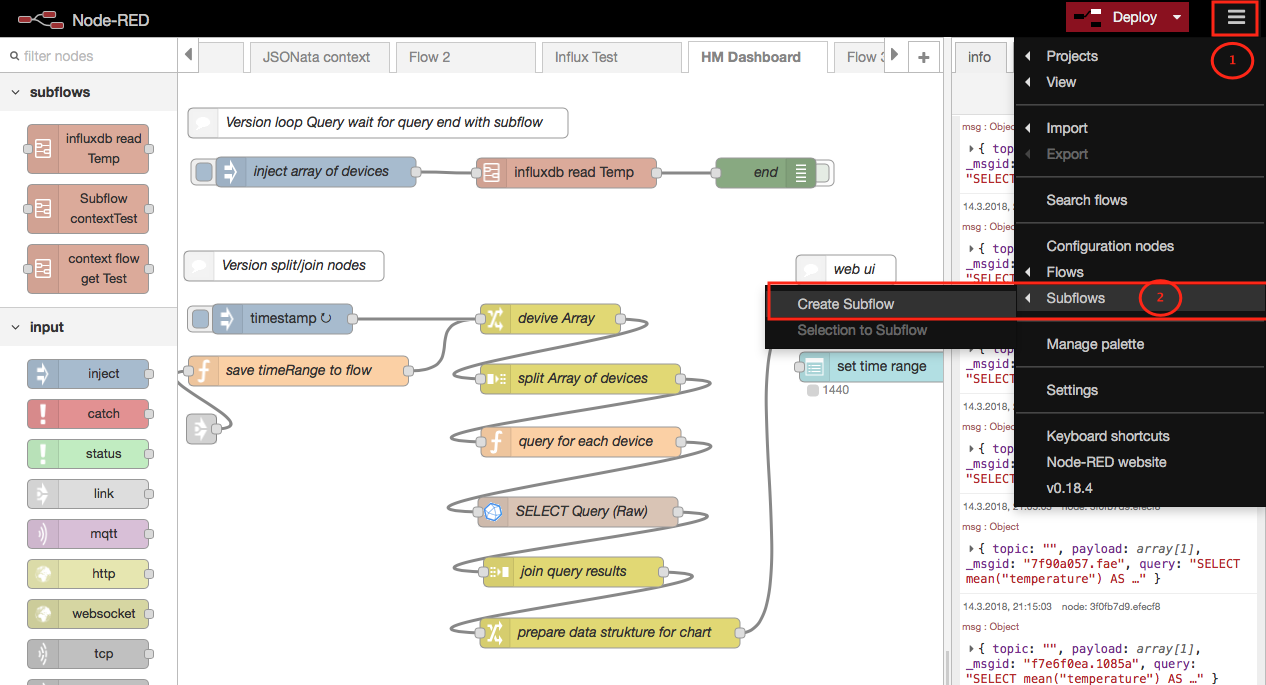Select 'influxdb read Temp' node on the canvas

tap(567, 172)
